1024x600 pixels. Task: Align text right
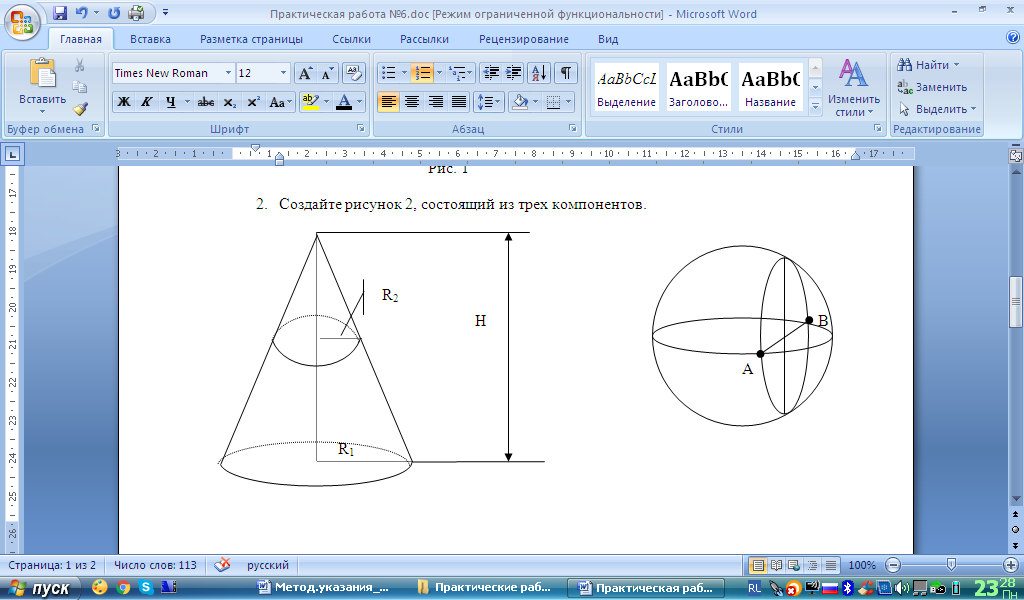[x=436, y=102]
